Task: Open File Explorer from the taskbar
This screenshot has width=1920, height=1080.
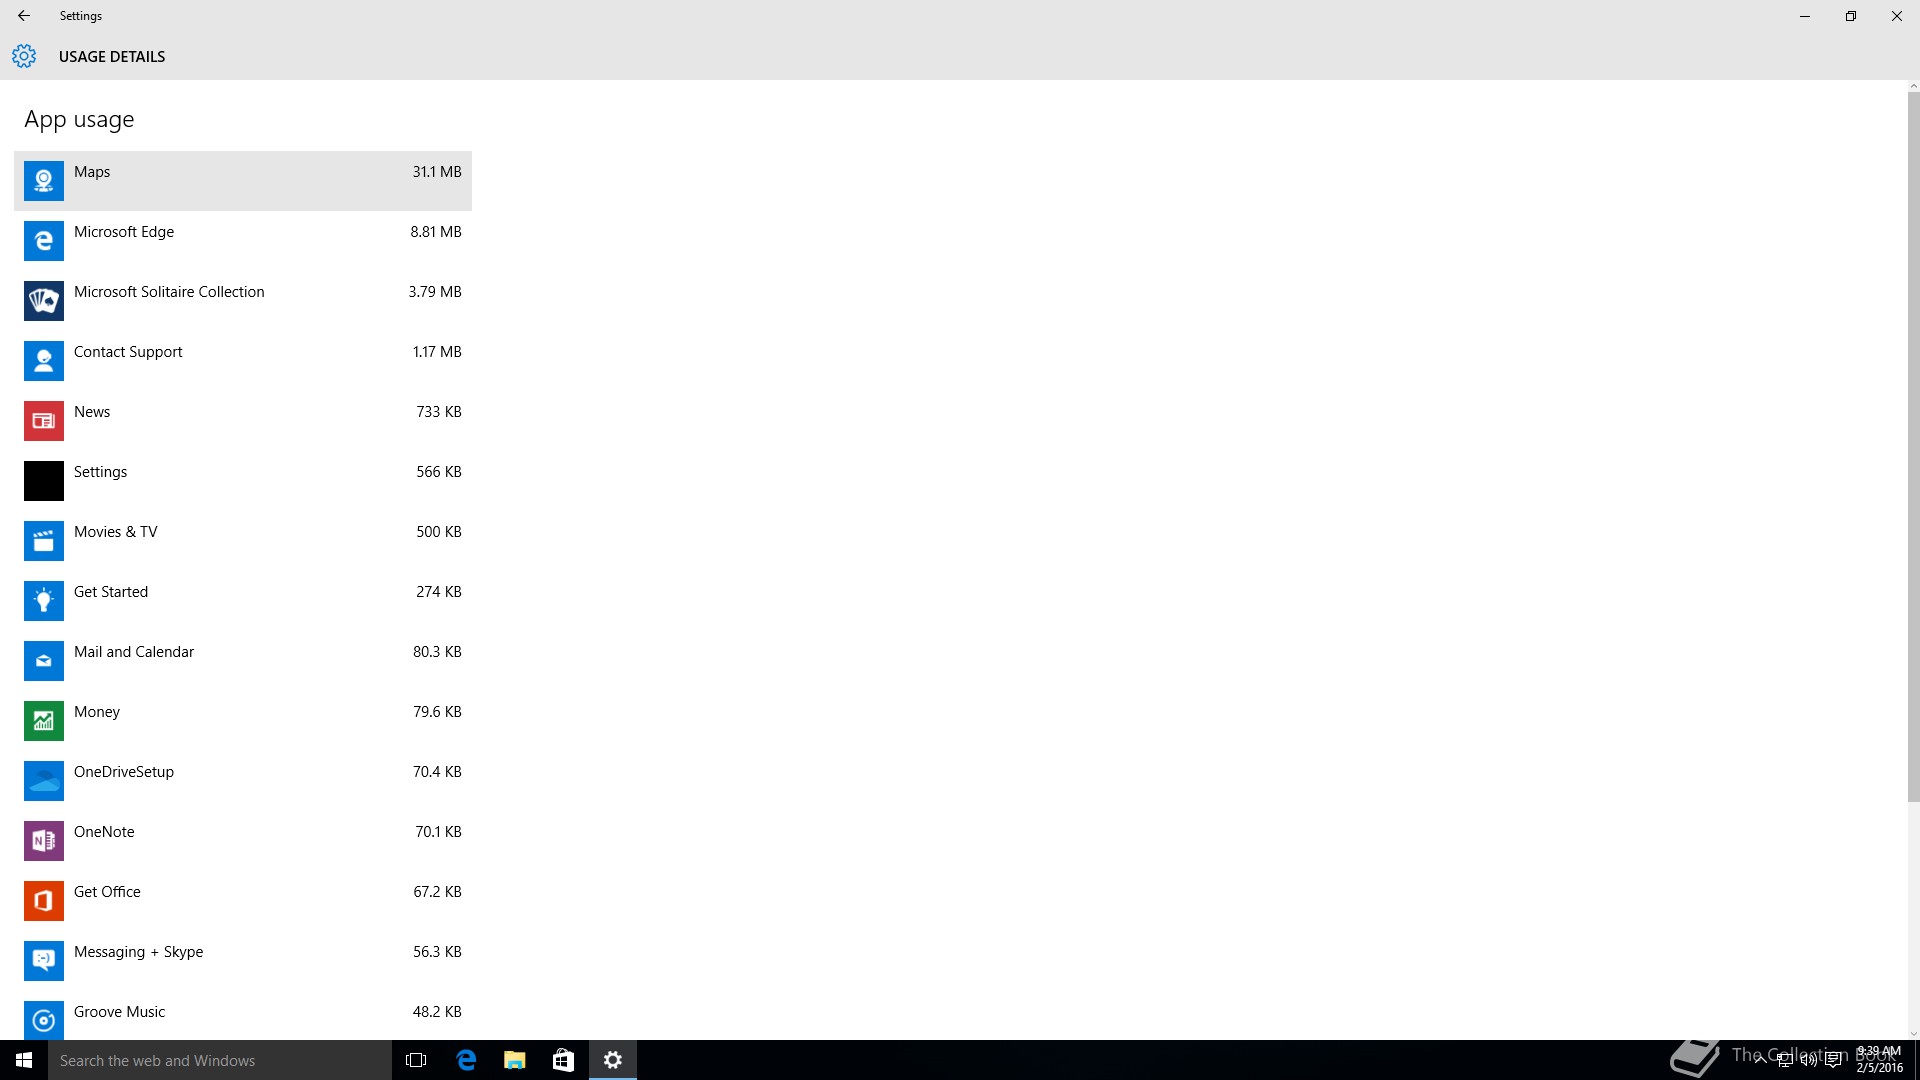Action: pyautogui.click(x=515, y=1060)
